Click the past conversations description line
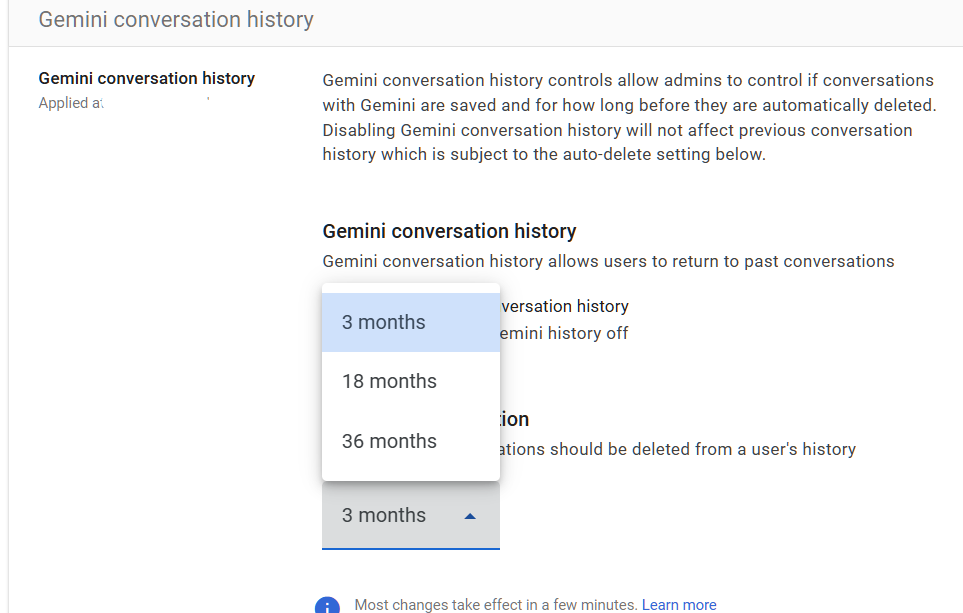The height and width of the screenshot is (613, 963). coord(608,261)
